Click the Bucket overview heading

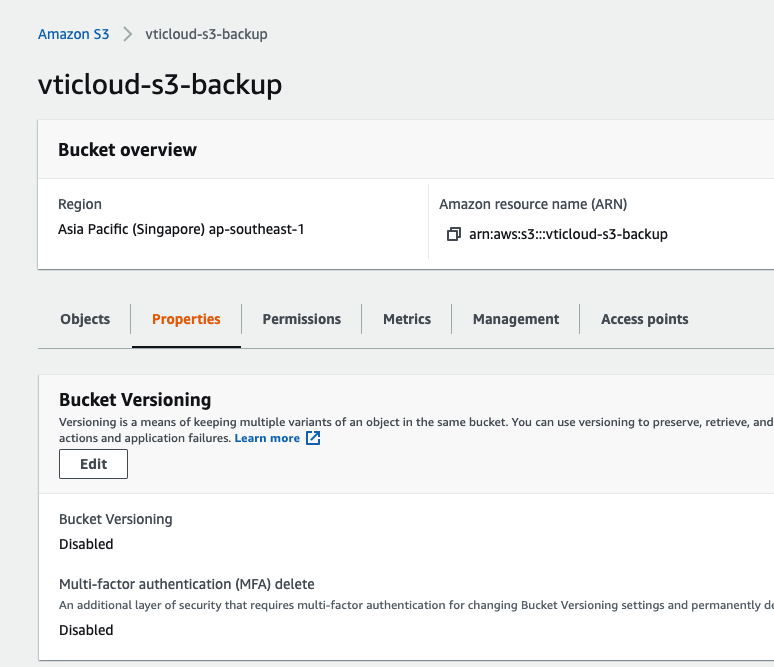pyautogui.click(x=127, y=150)
